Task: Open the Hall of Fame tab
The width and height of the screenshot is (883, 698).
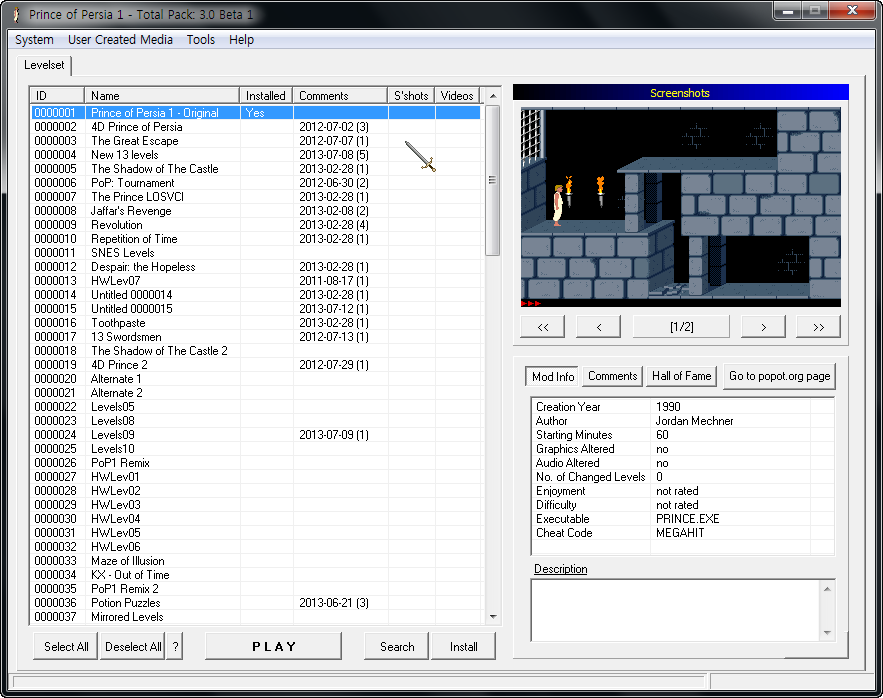Action: (681, 376)
